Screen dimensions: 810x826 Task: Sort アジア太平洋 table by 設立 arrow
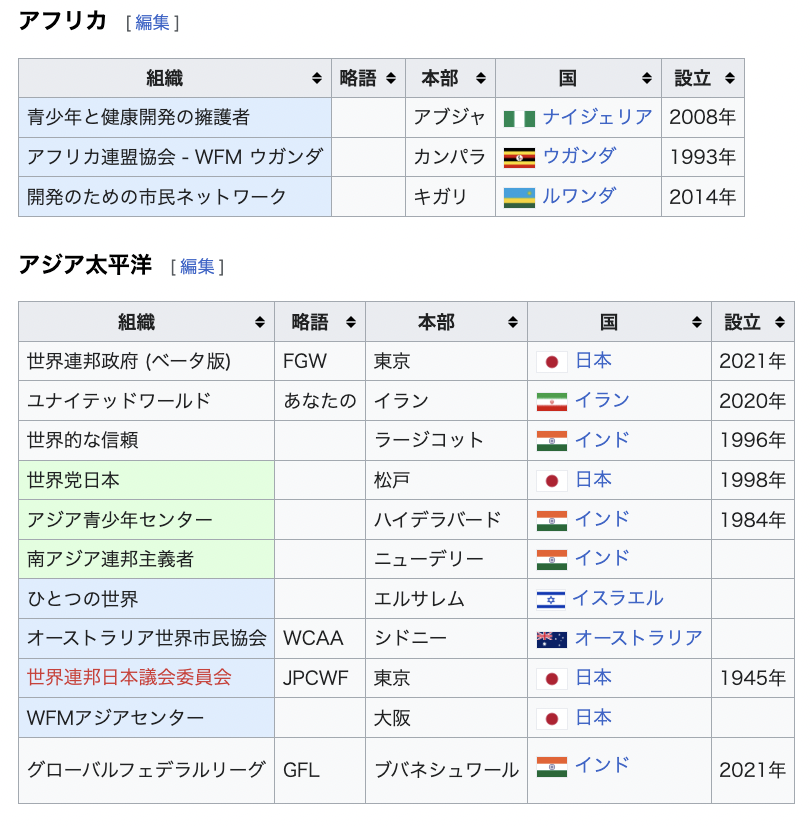point(779,322)
